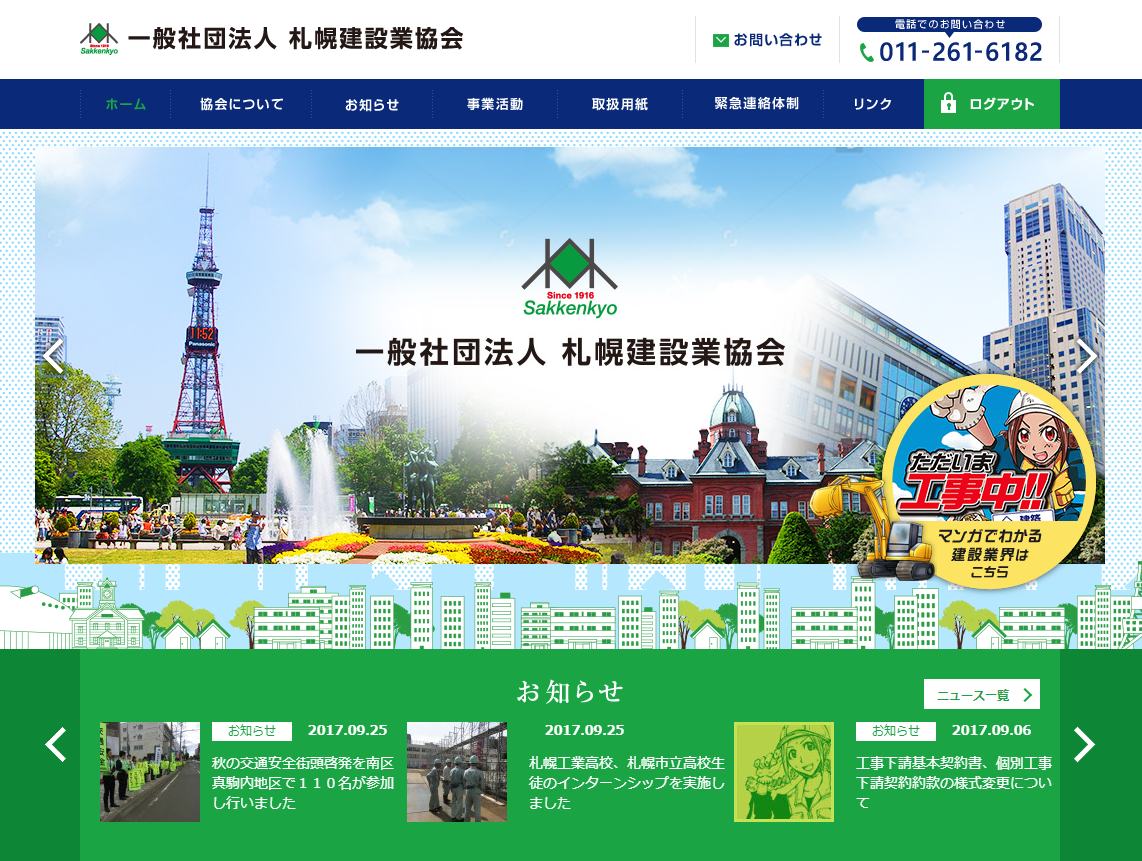The height and width of the screenshot is (861, 1142).
Task: Select 事業活動 in the navigation bar
Action: point(495,104)
